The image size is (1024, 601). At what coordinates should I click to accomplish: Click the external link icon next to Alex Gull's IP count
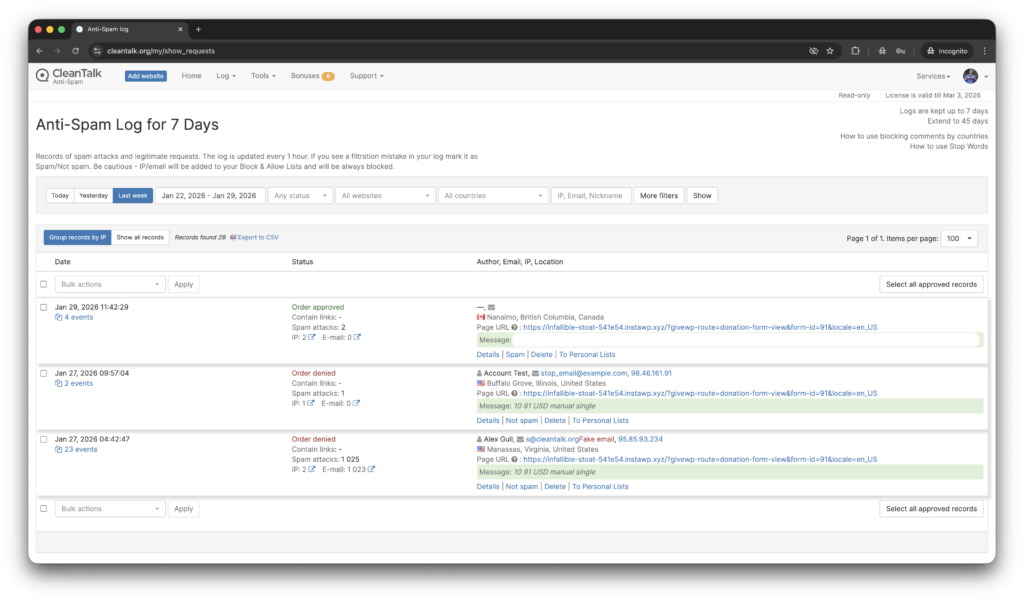313,470
